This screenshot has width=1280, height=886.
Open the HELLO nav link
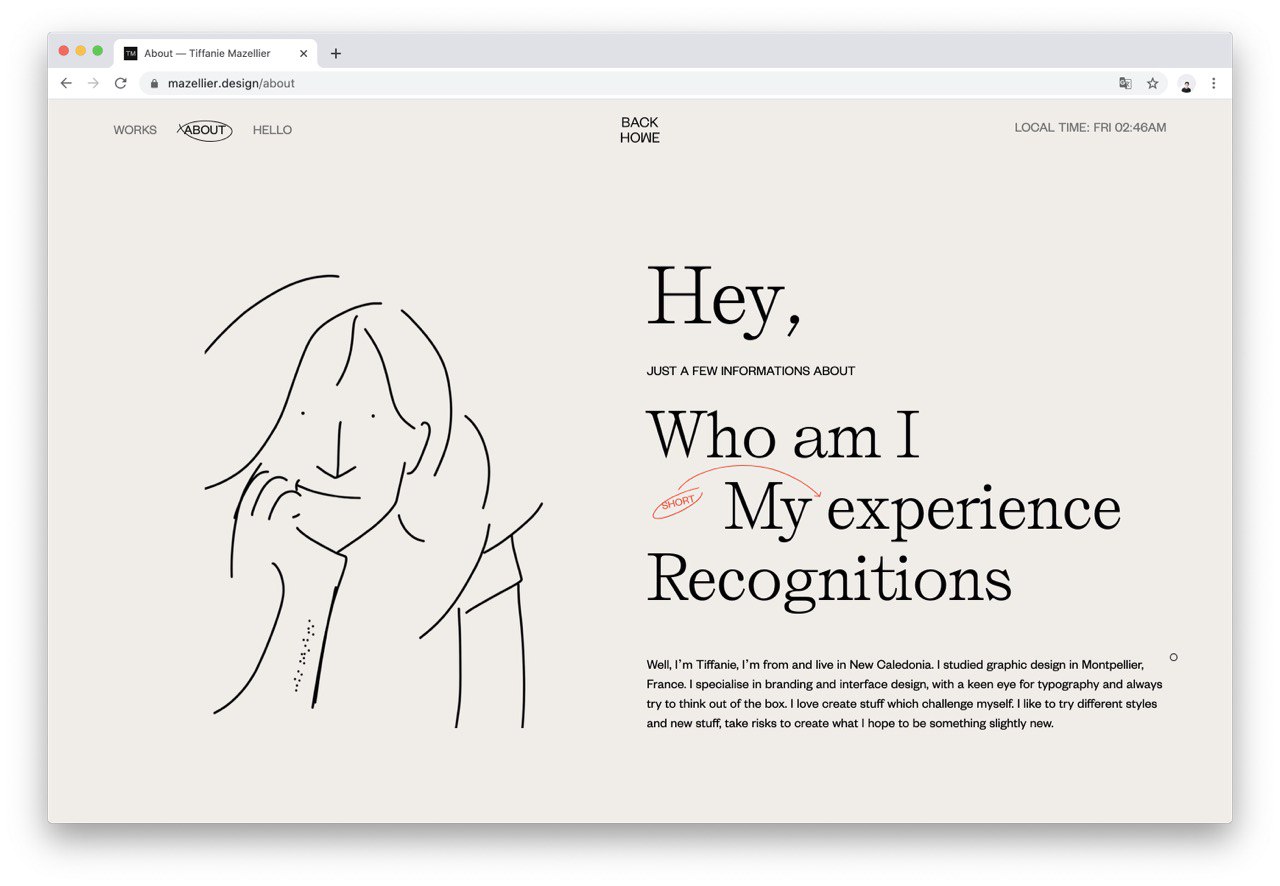point(272,130)
